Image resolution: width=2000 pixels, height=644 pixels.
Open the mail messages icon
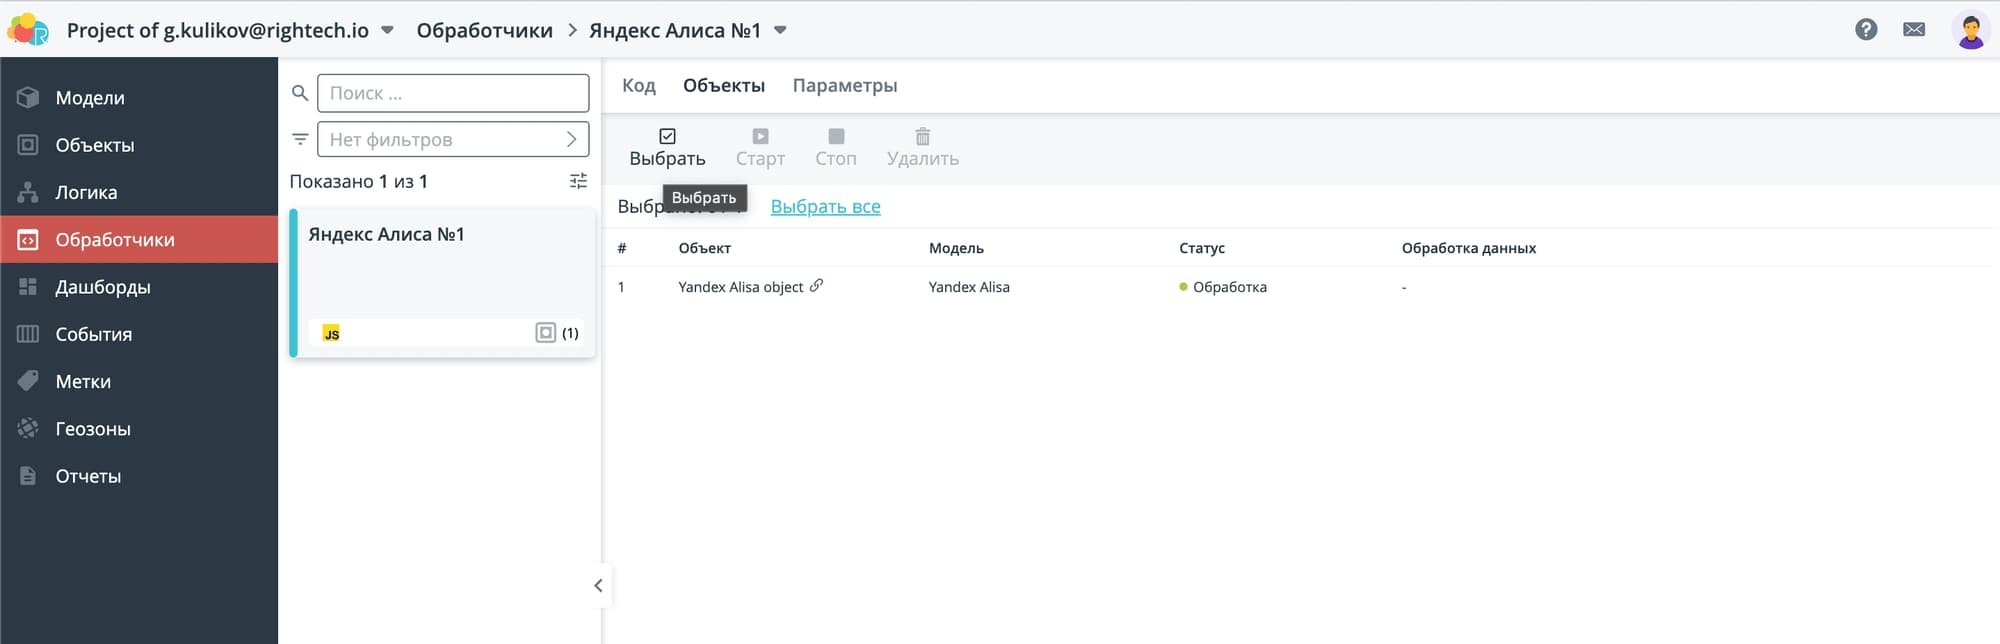click(x=1914, y=30)
